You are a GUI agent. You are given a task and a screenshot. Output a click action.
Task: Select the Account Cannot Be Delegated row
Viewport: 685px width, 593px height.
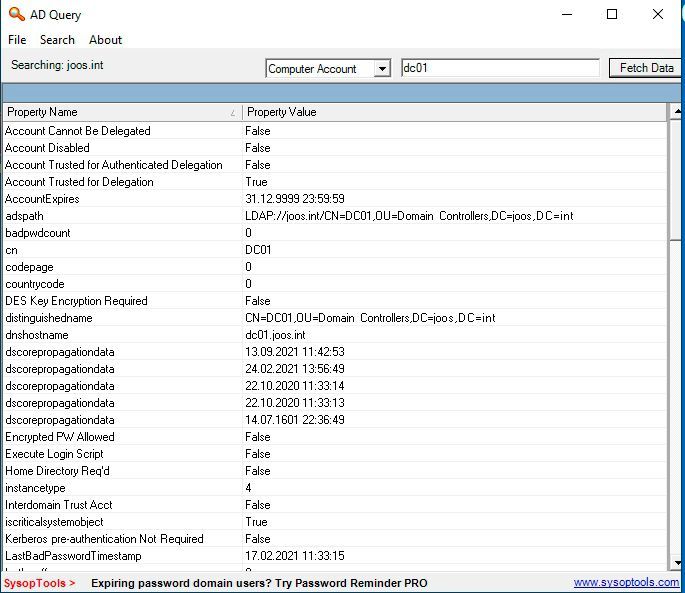tap(335, 131)
